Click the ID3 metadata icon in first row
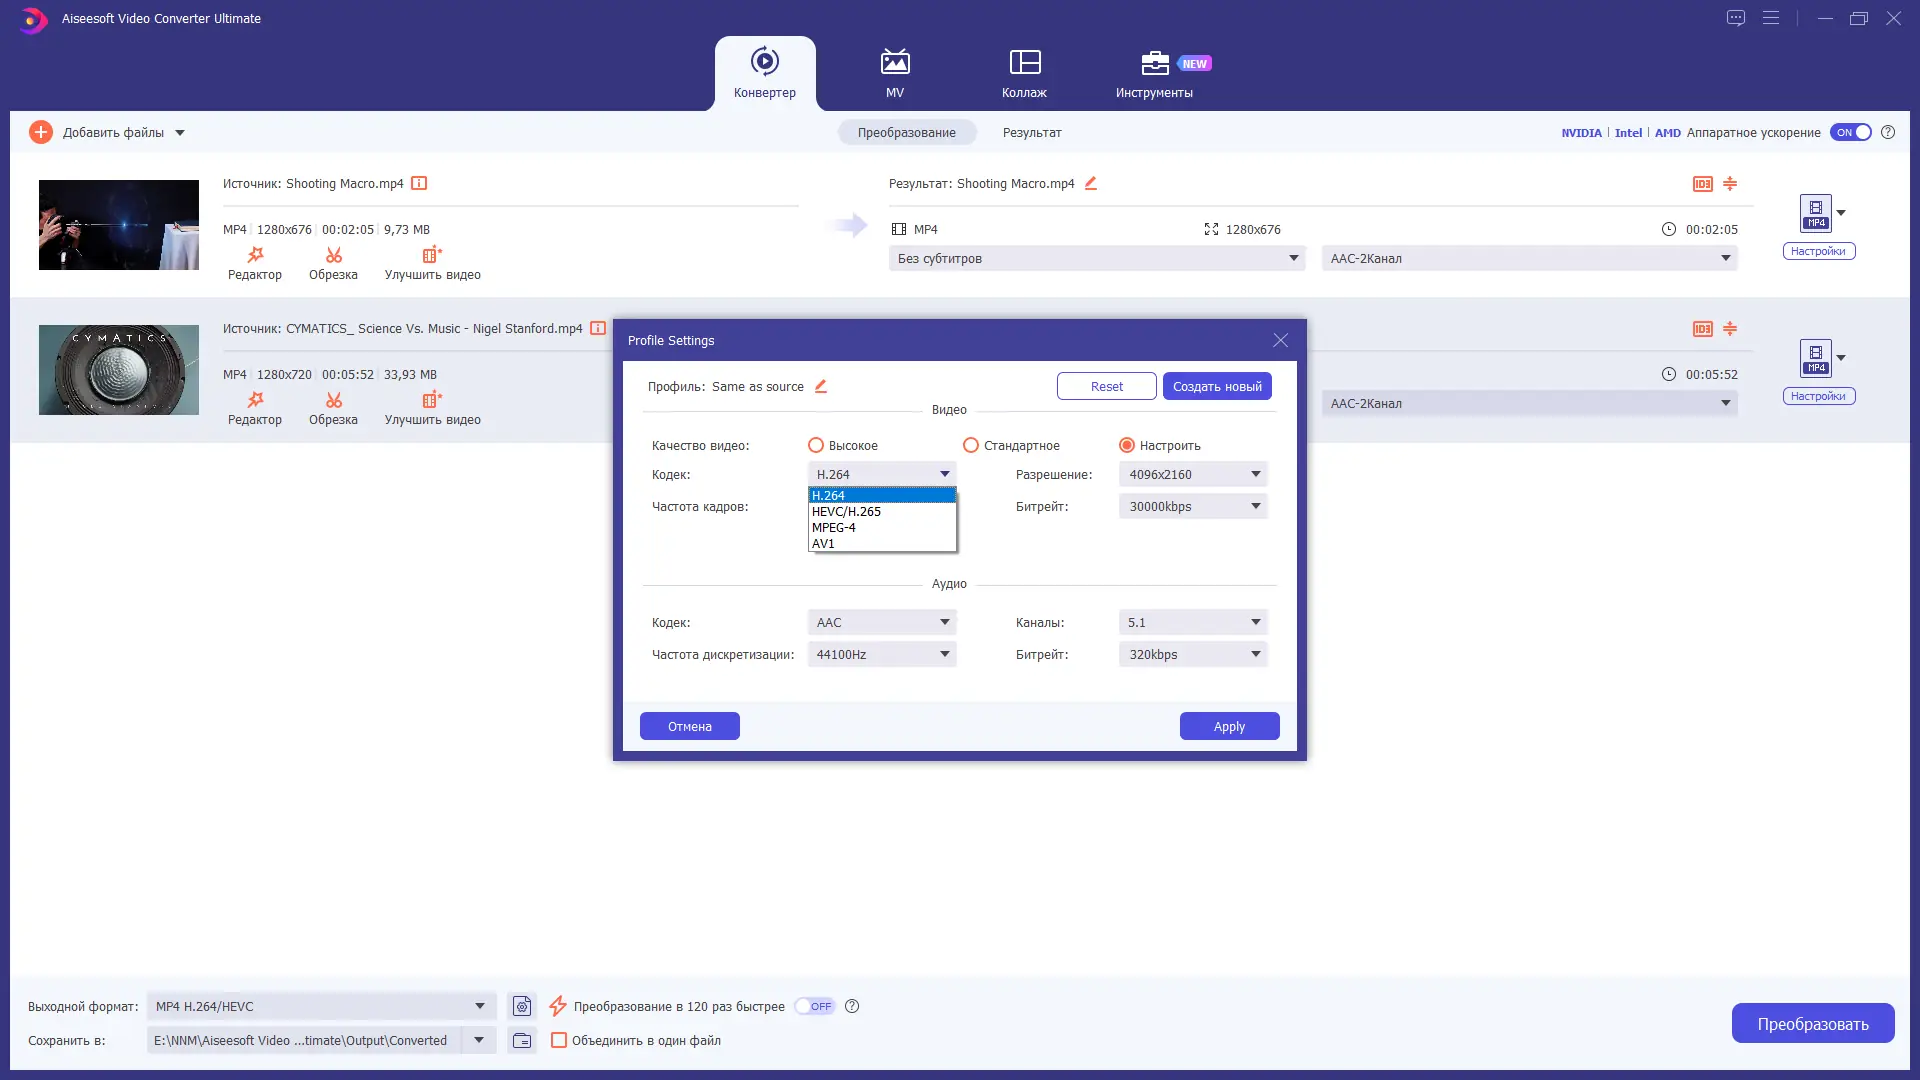This screenshot has height=1080, width=1920. (x=1702, y=184)
